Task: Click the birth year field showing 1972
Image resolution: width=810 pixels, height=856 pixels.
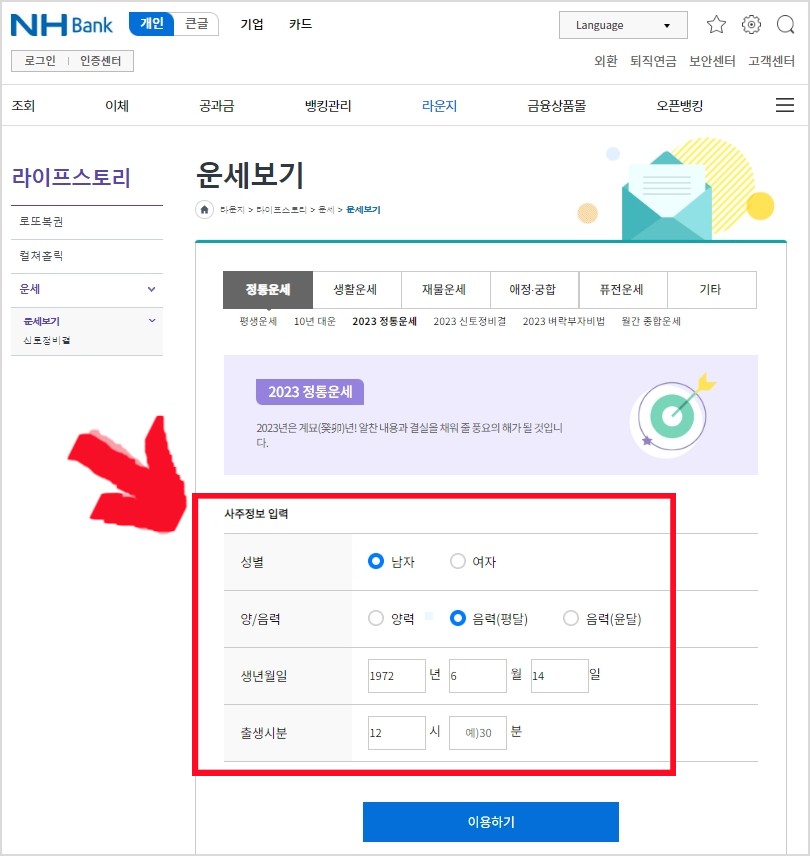Action: 397,676
